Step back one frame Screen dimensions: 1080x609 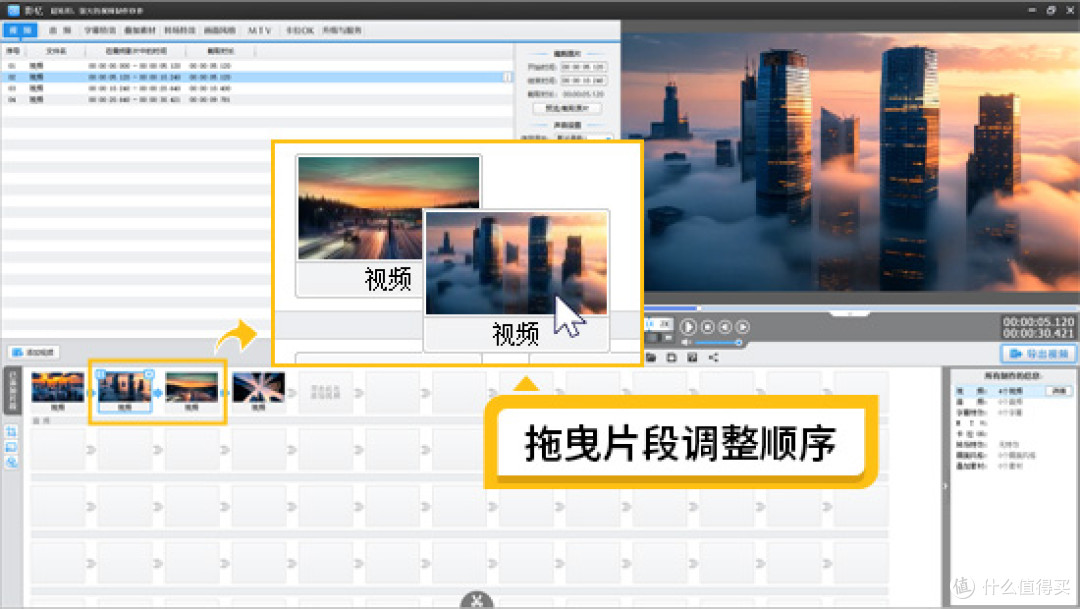[x=725, y=327]
